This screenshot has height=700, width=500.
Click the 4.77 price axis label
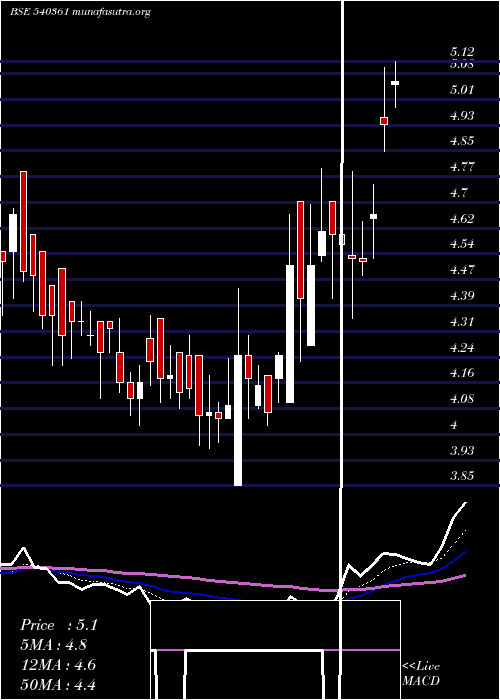point(462,167)
